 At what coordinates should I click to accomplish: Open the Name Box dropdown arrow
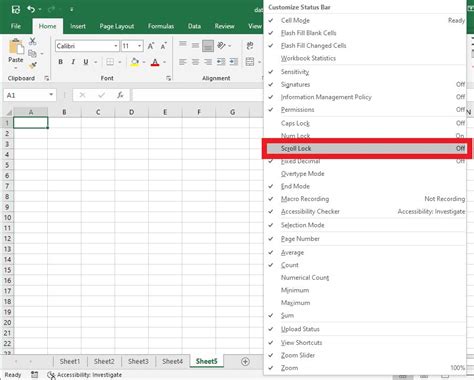tap(51, 95)
